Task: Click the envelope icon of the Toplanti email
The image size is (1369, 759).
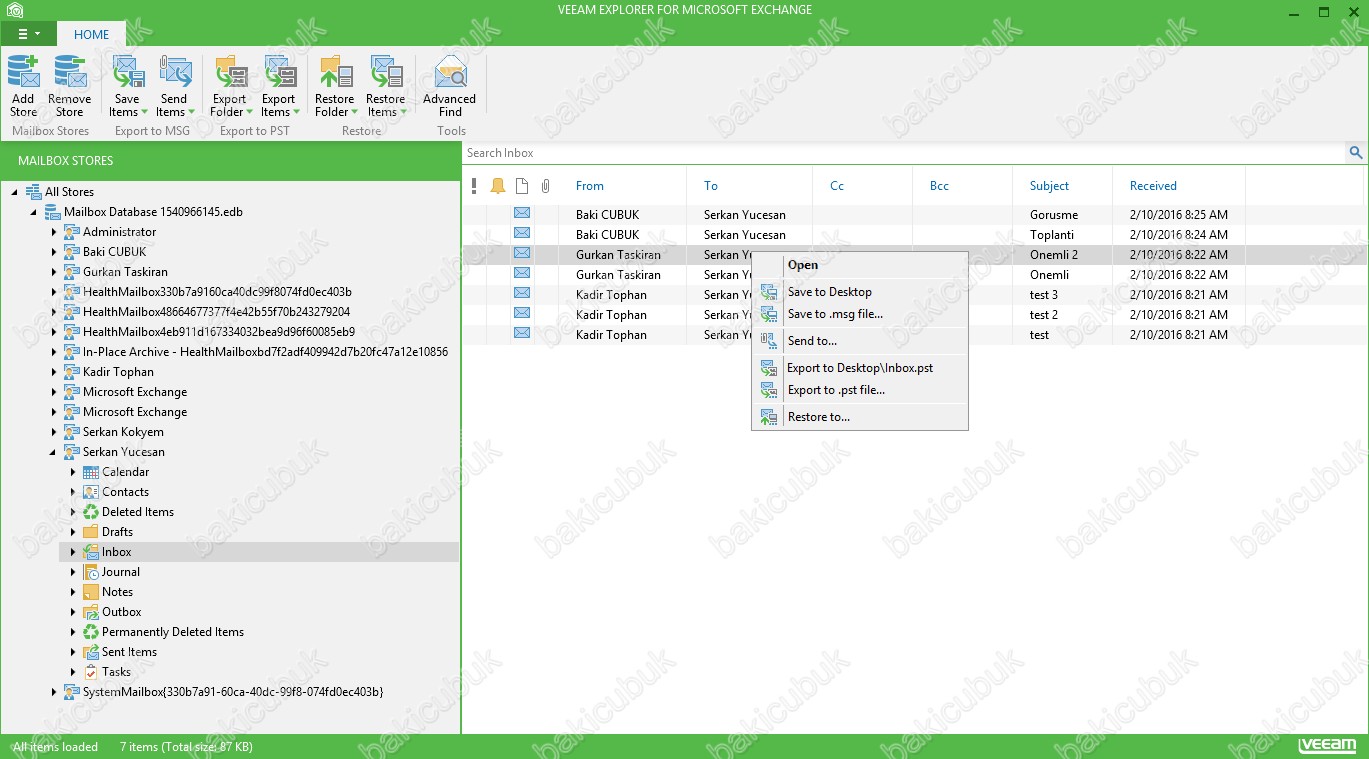Action: click(x=522, y=234)
